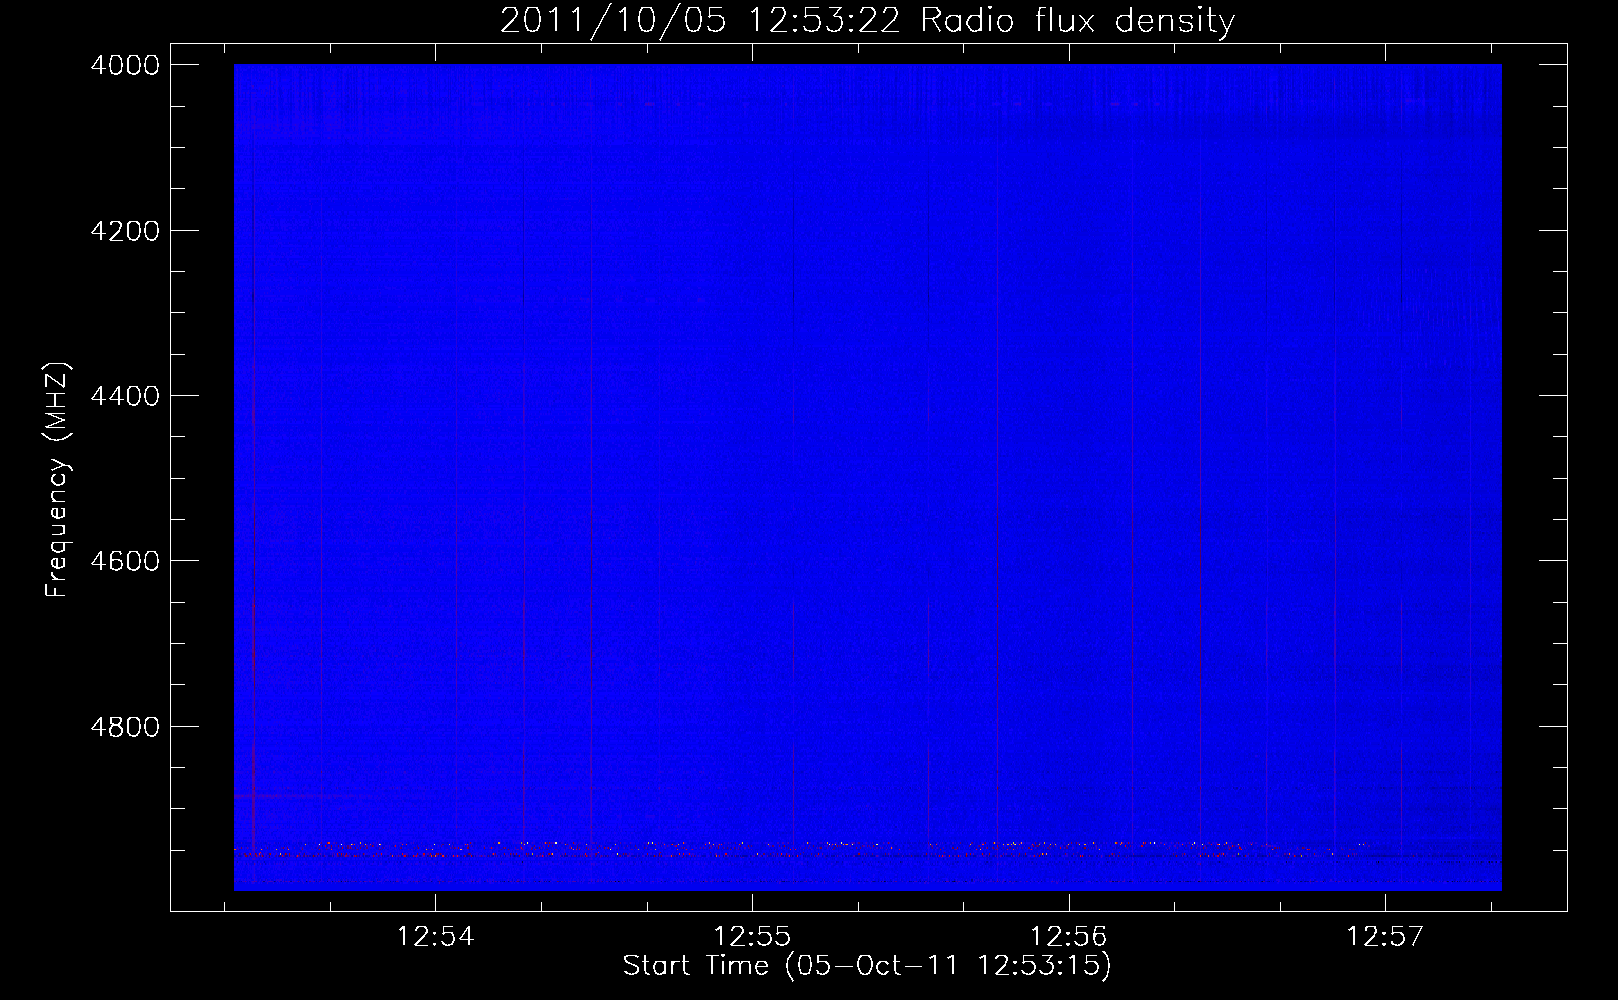The image size is (1618, 1000).
Task: Click the 'Start Time (05-Oct-11 12:53:15)' label
Action: [x=867, y=966]
